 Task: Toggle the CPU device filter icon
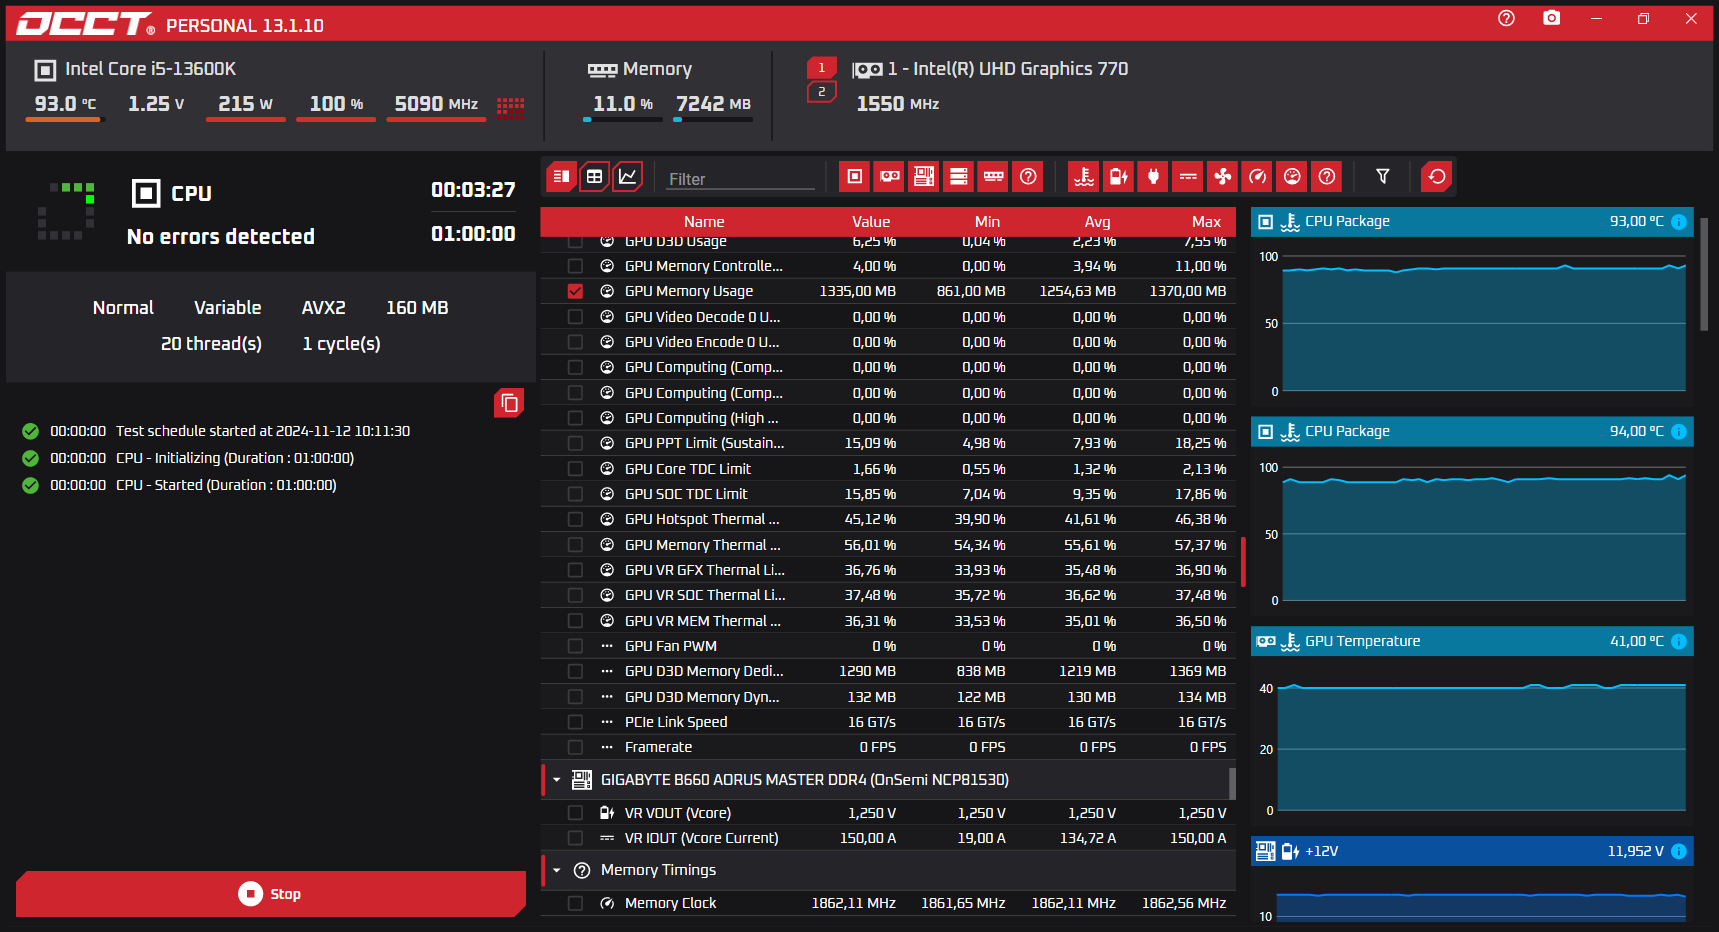(854, 177)
